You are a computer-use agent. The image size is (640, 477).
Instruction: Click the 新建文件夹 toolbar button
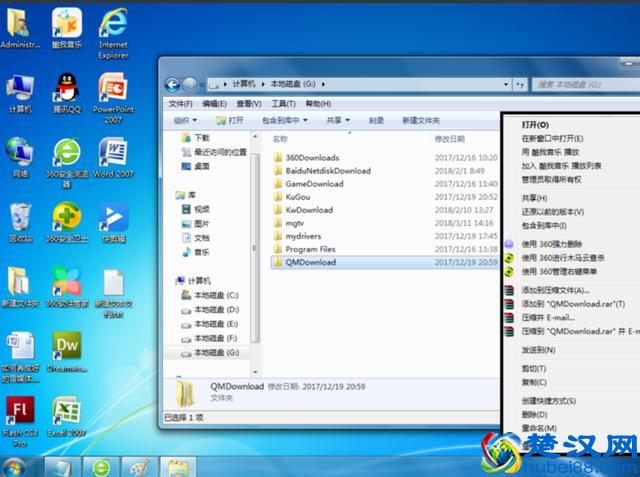421,120
